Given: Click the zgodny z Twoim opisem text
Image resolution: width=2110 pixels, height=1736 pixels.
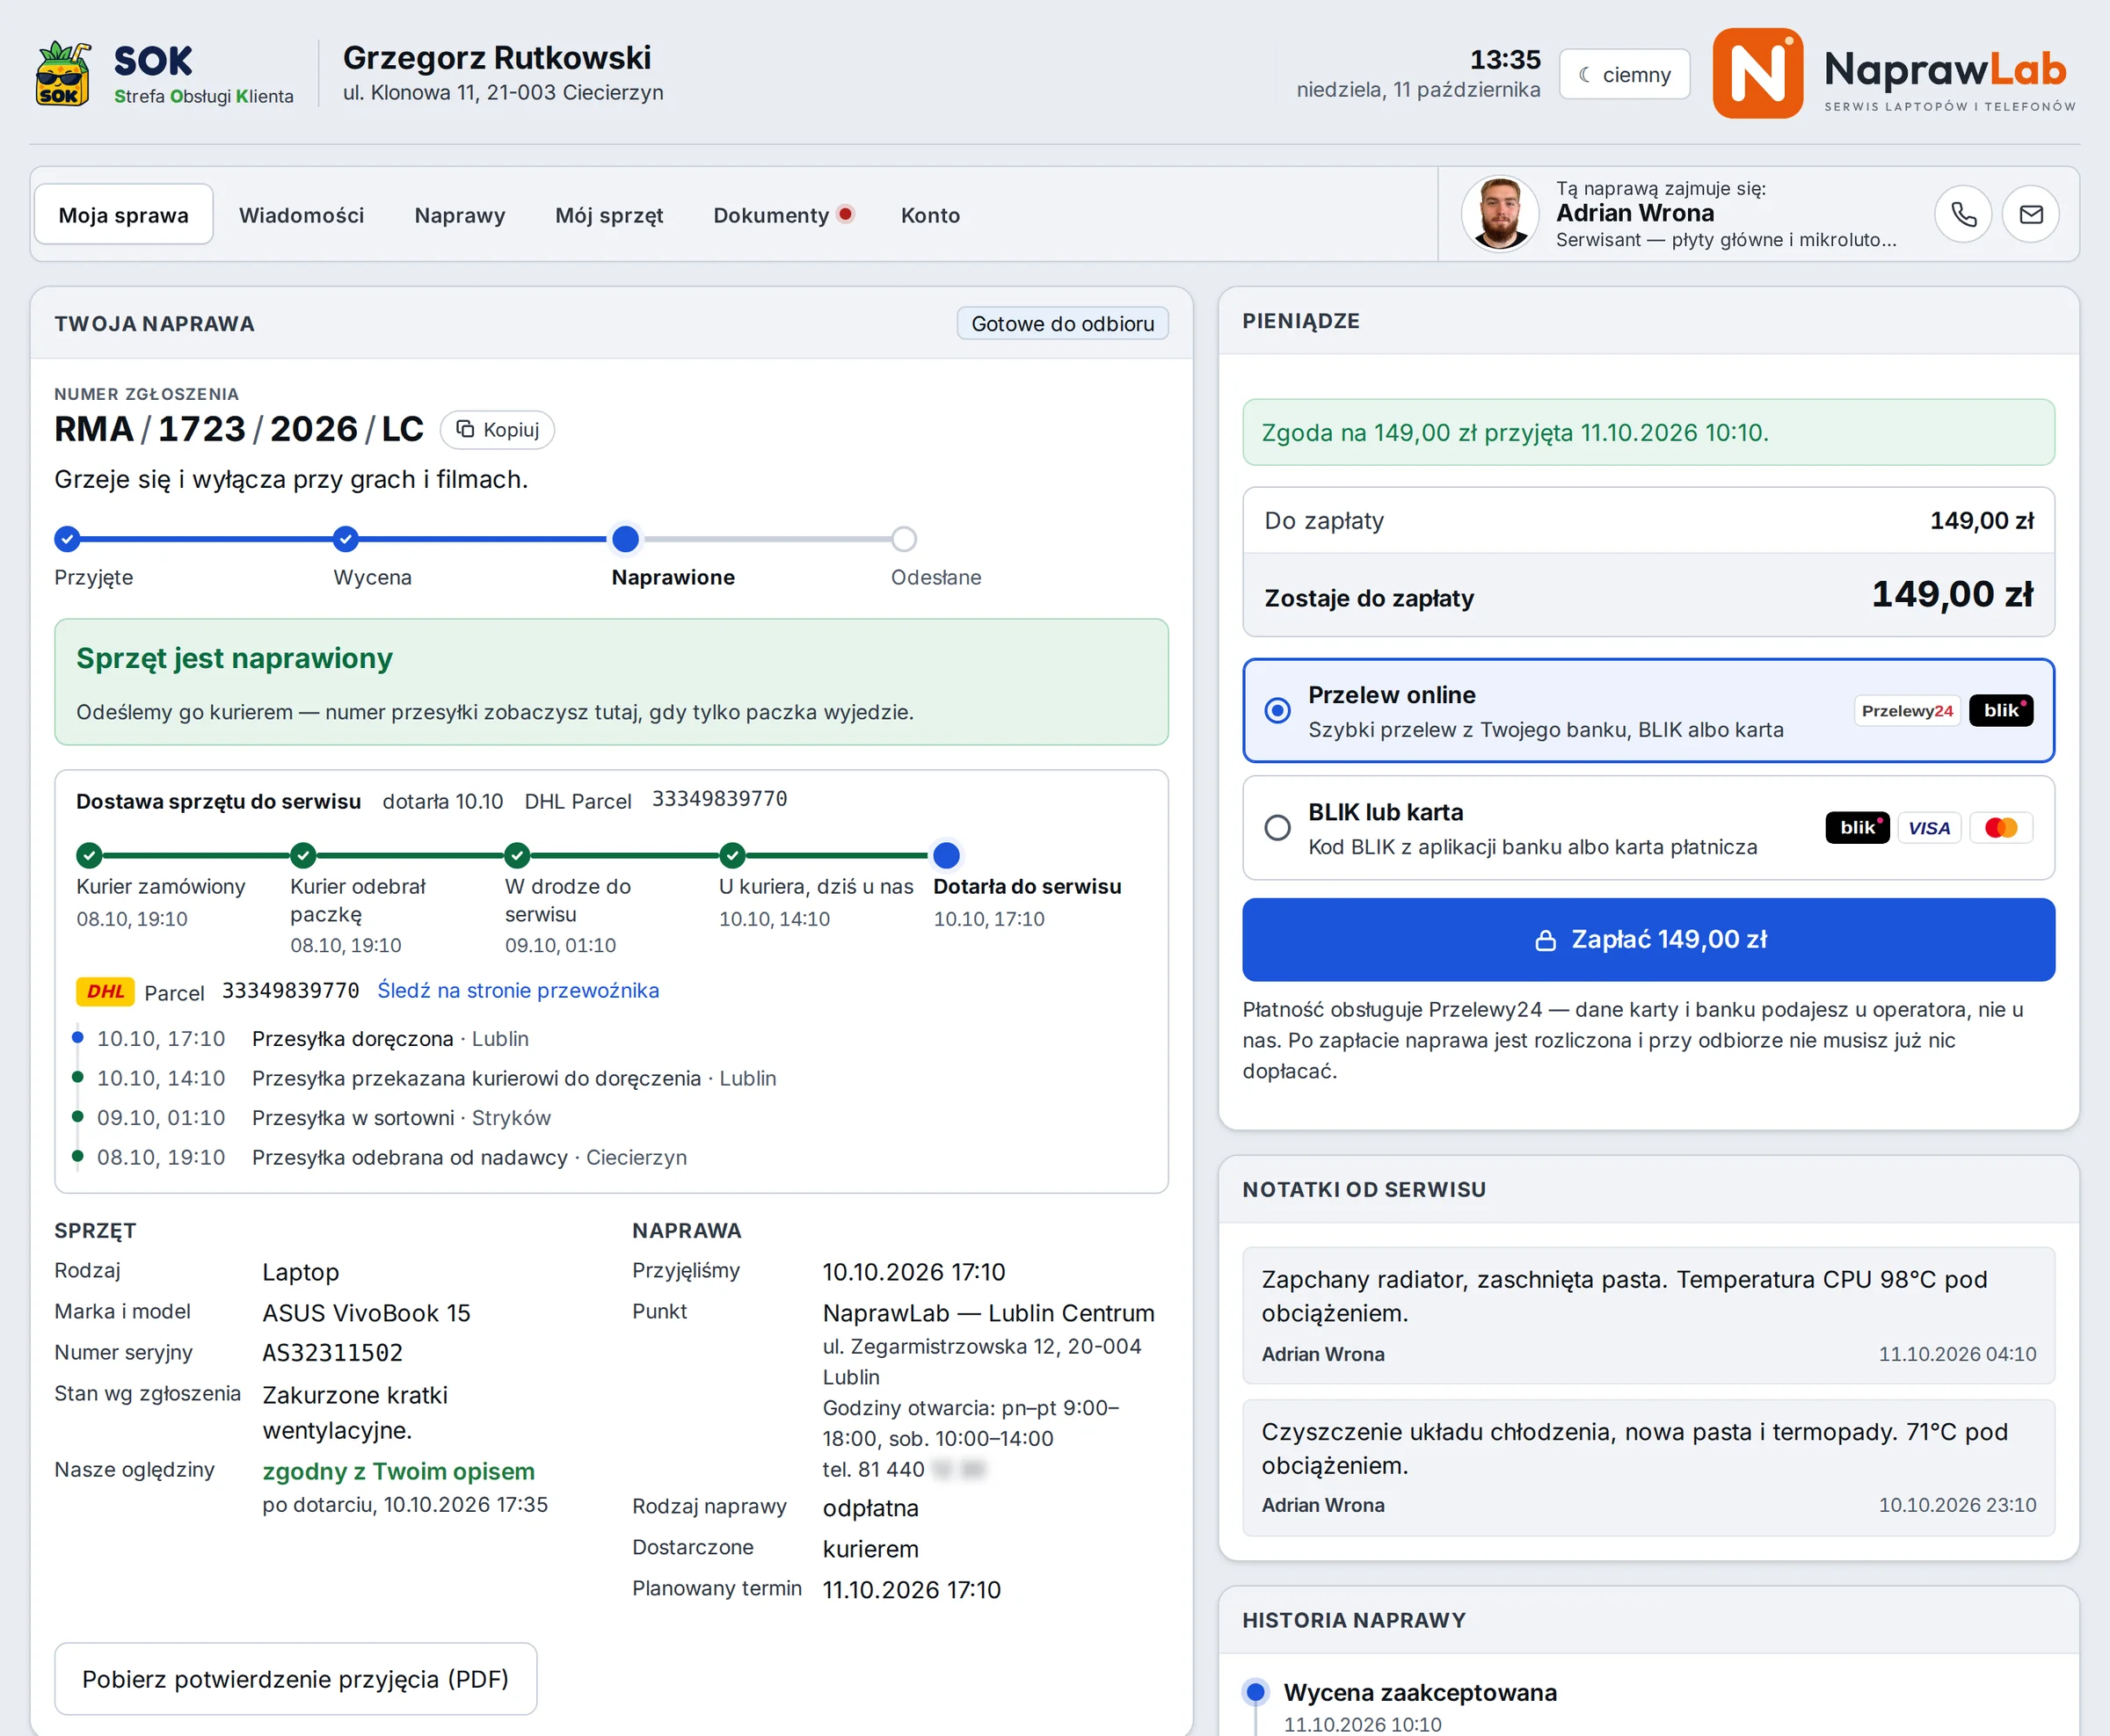Looking at the screenshot, I should 398,1471.
